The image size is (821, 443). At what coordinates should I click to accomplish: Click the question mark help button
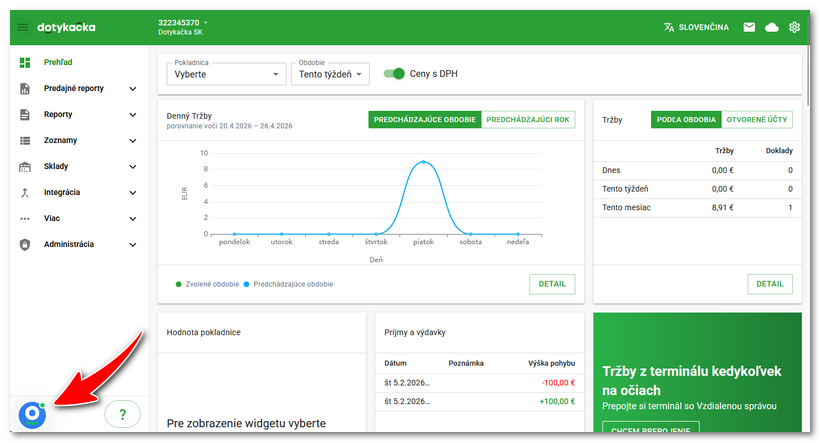click(x=122, y=413)
